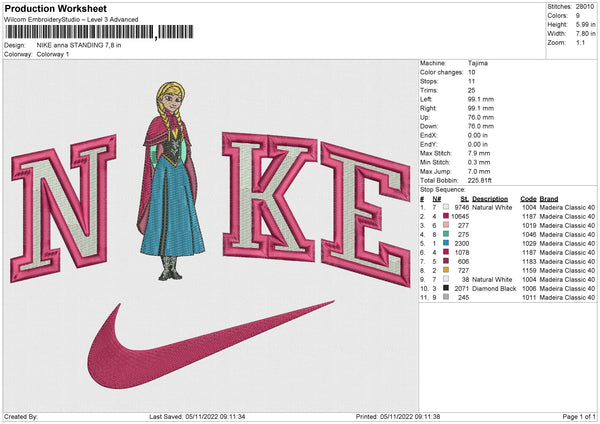Select the gray swatch in the code 1011 row
The image size is (600, 424).
click(x=446, y=297)
